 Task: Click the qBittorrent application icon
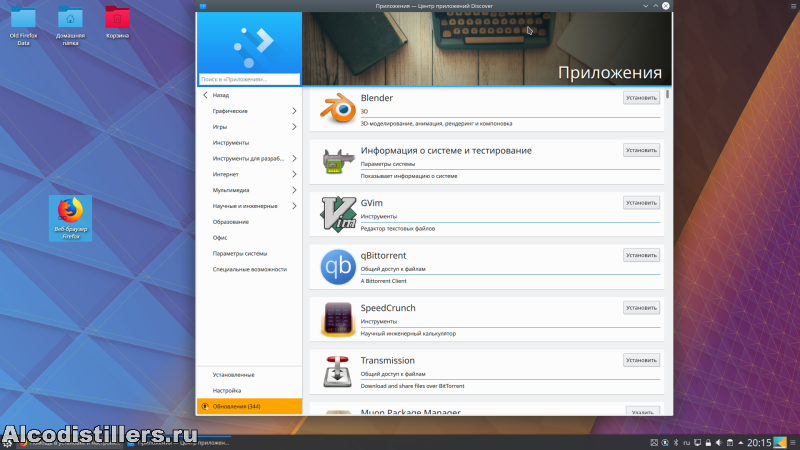point(338,267)
